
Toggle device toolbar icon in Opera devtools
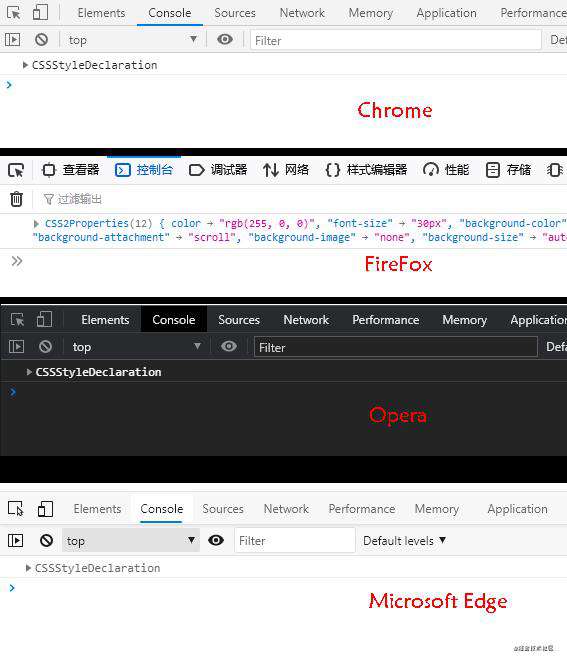[x=44, y=319]
